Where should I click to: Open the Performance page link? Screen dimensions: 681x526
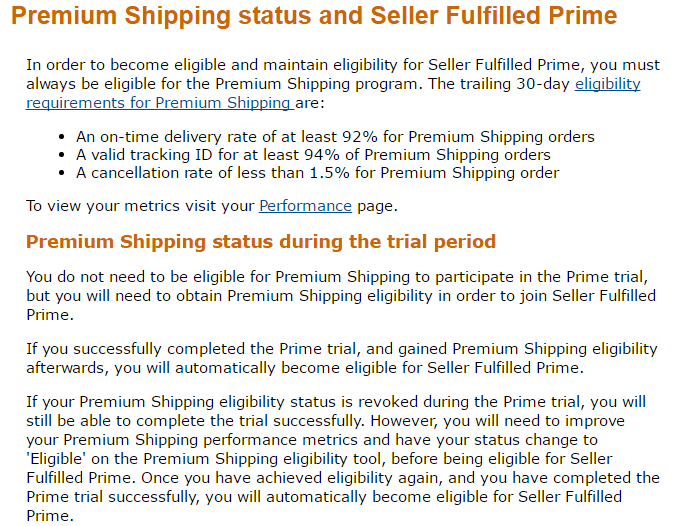[x=305, y=205]
